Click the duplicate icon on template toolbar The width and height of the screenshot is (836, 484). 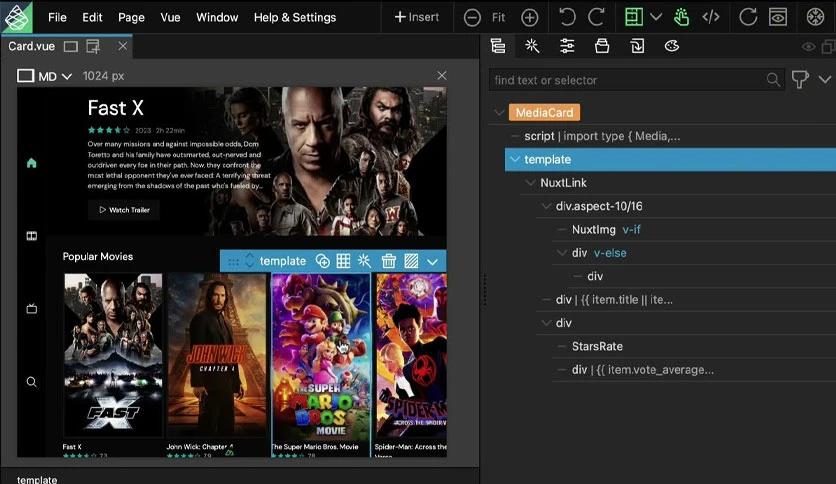point(323,261)
